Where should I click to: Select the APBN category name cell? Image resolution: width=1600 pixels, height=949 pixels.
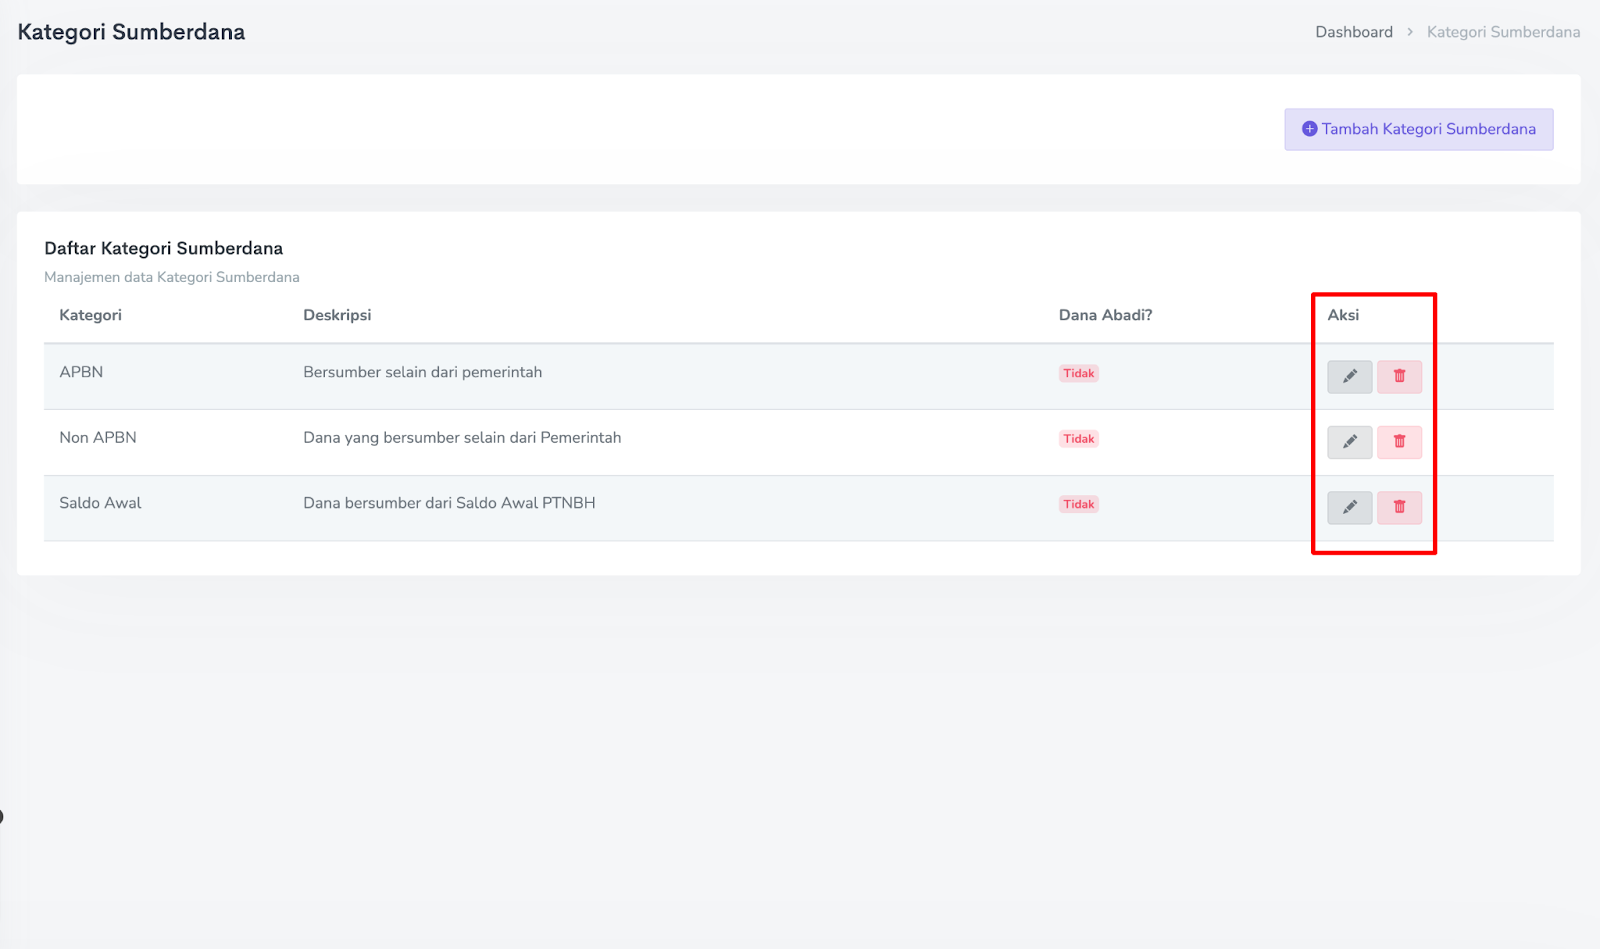pyautogui.click(x=81, y=372)
